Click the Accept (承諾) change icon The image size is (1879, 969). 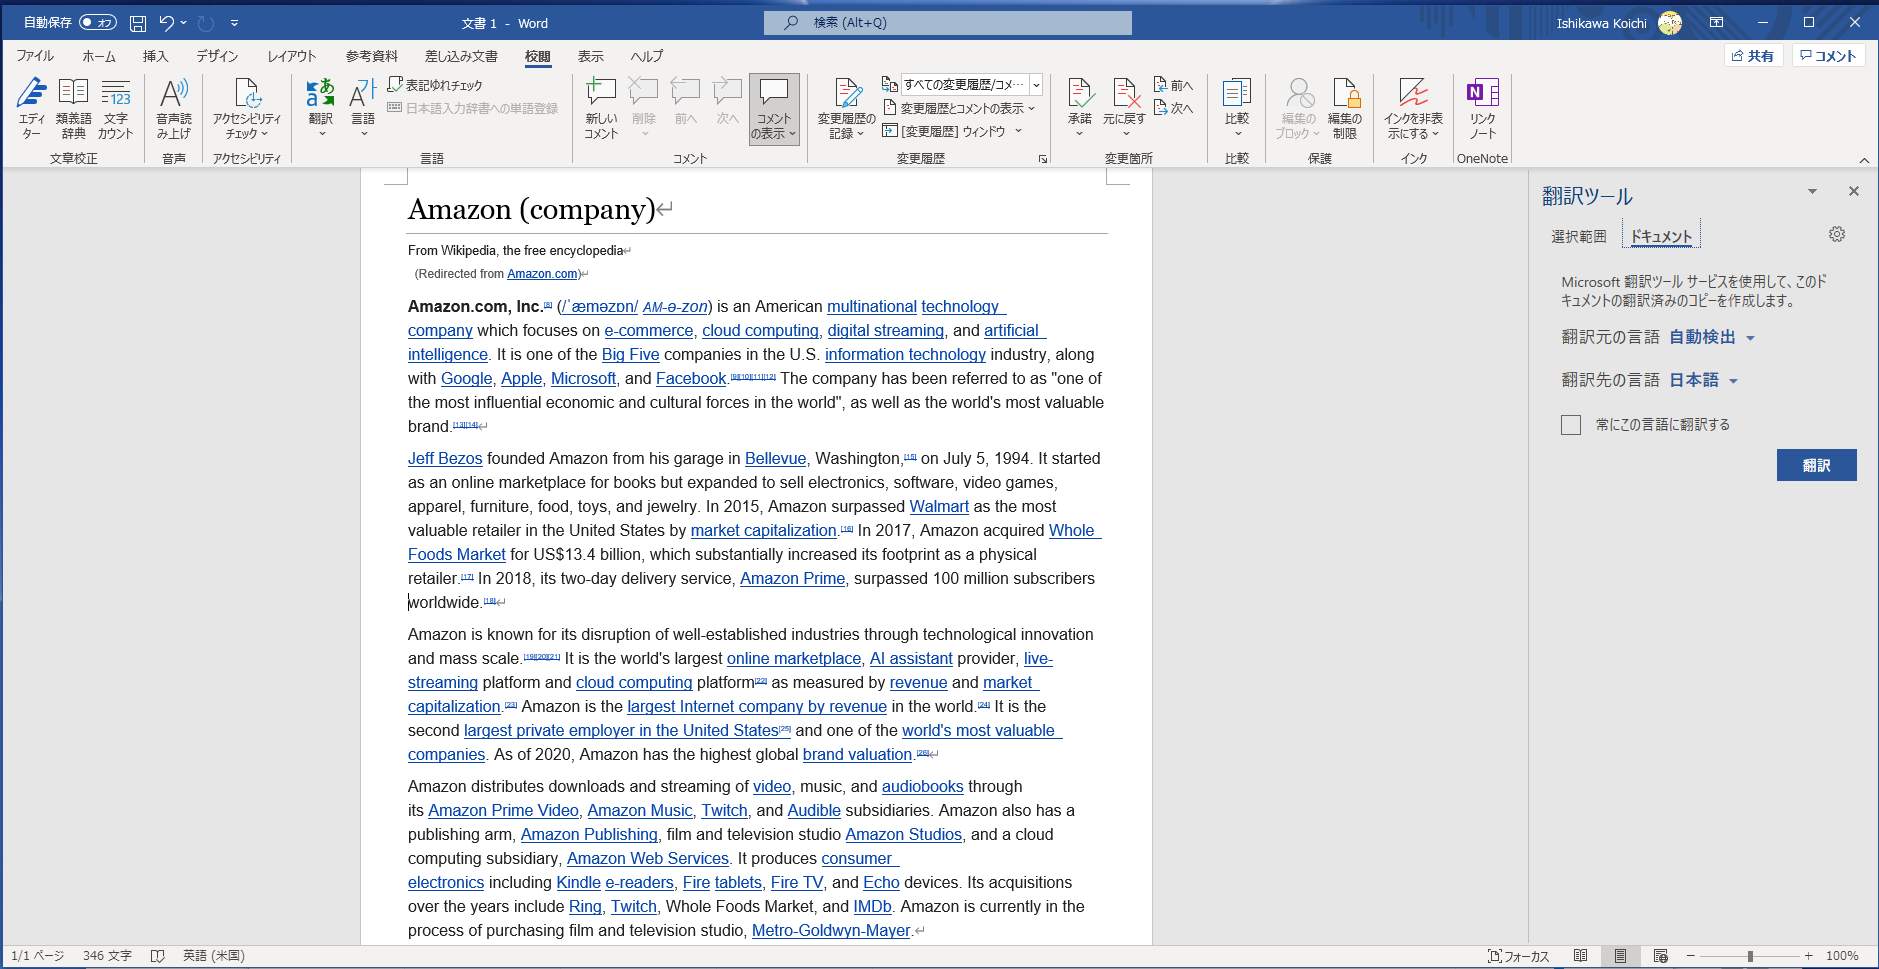pos(1080,108)
